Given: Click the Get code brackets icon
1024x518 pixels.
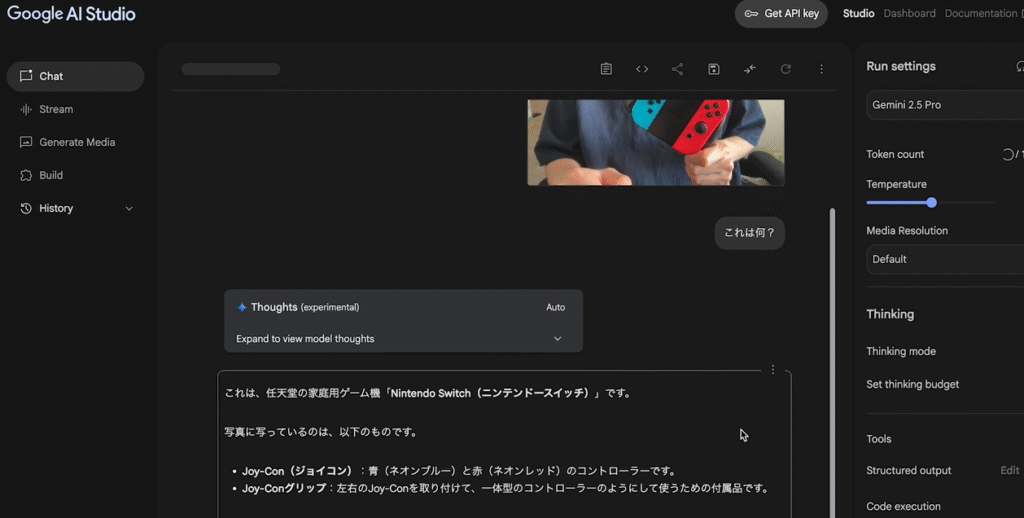Looking at the screenshot, I should point(642,69).
